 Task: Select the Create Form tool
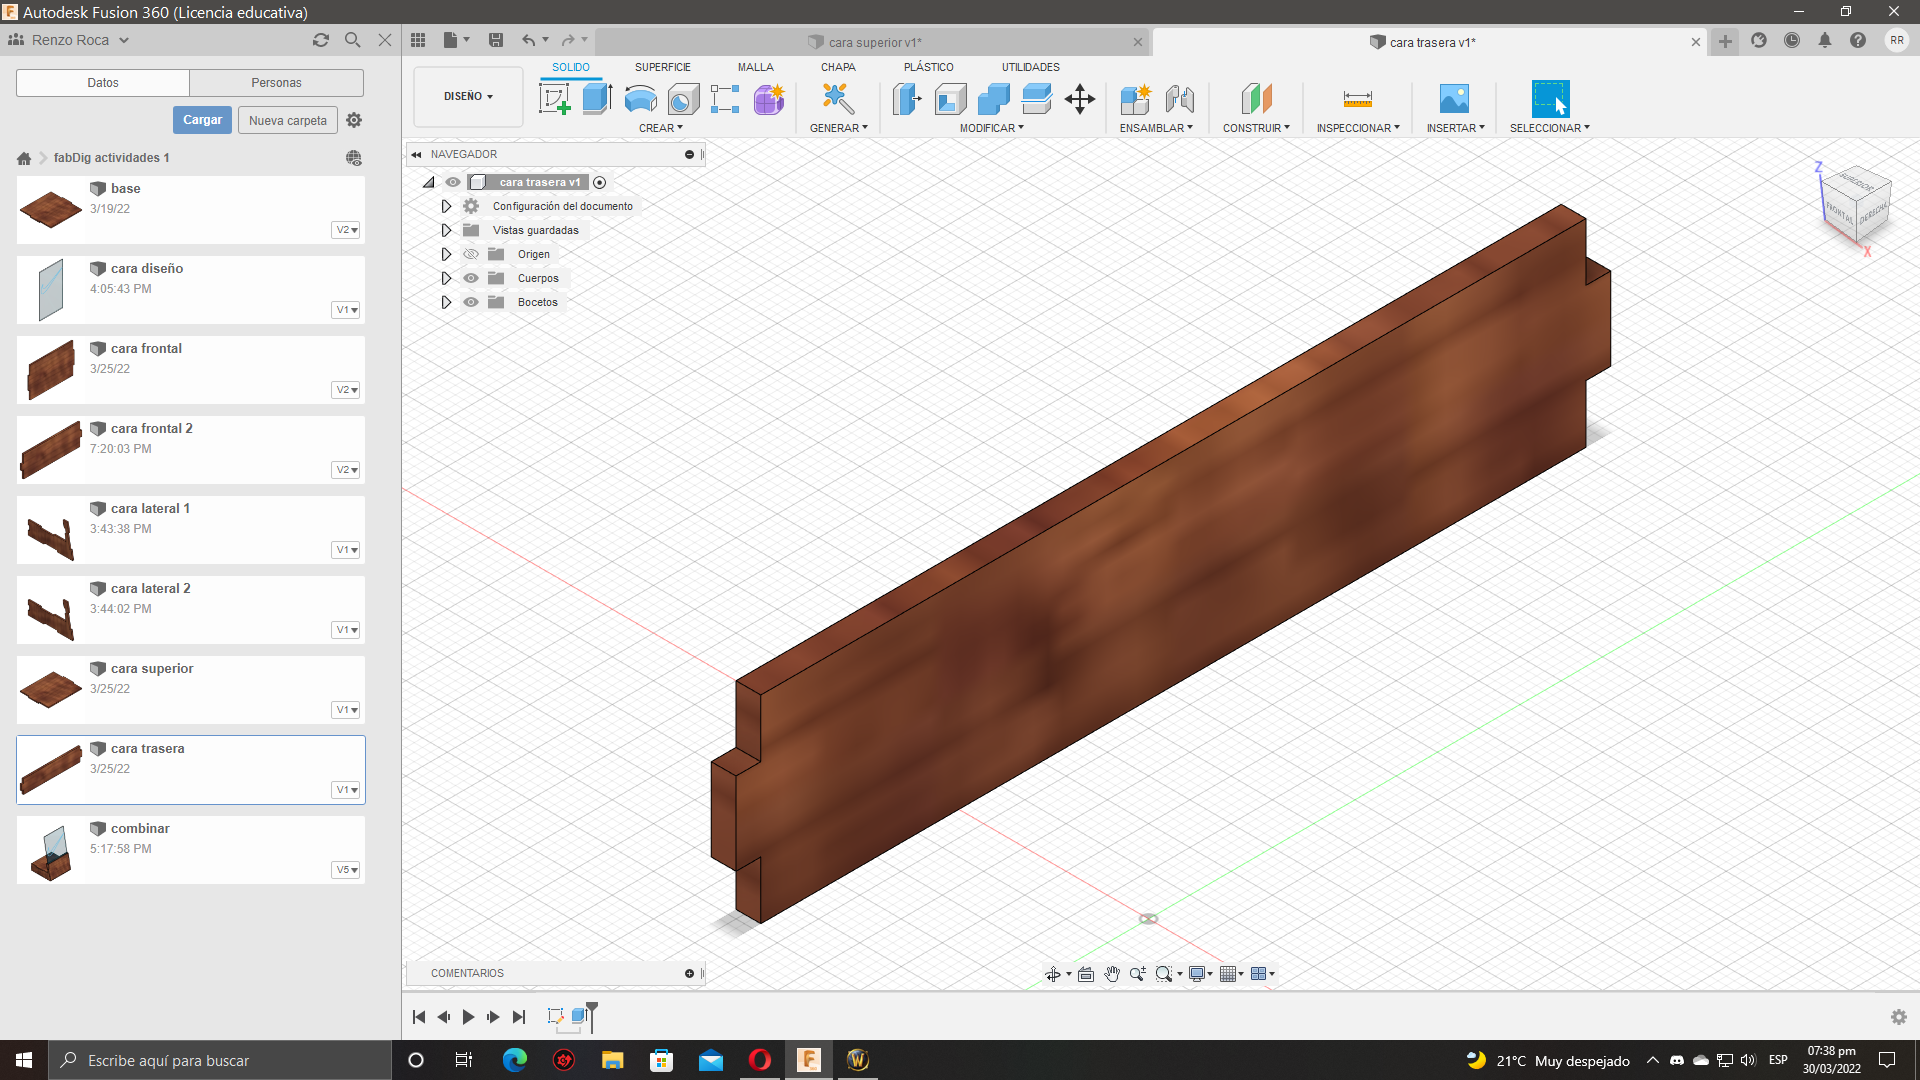point(769,99)
